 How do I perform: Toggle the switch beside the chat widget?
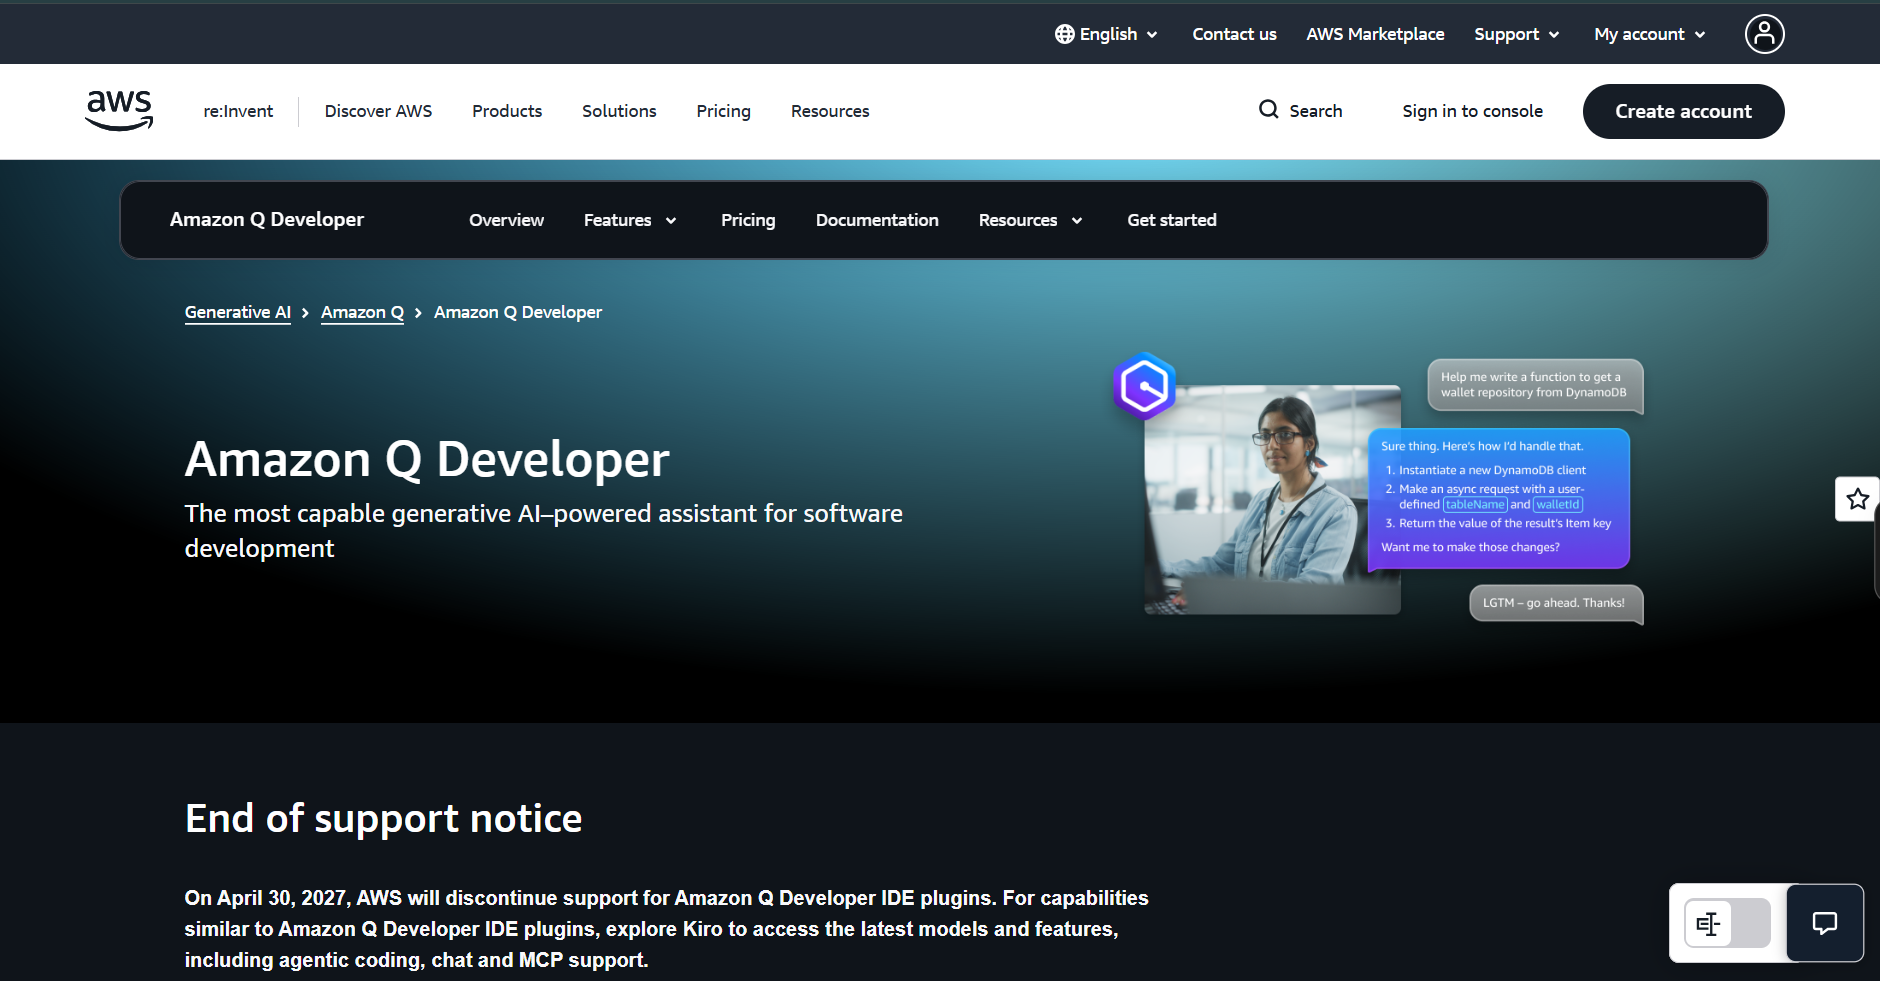coord(1727,923)
